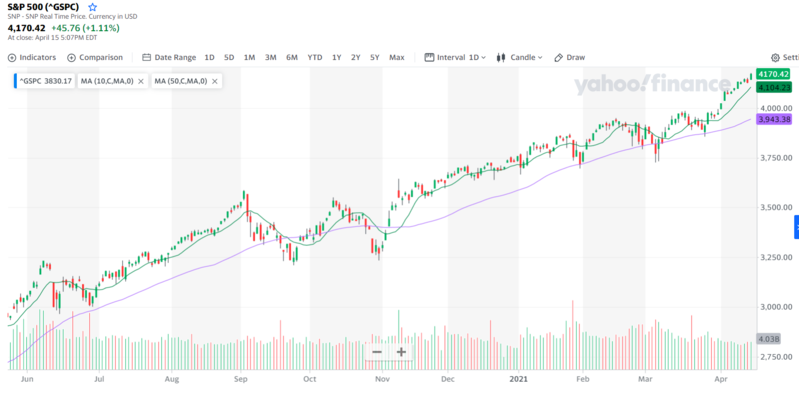This screenshot has height=397, width=799.
Task: Zoom out with the minus button
Action: (377, 352)
